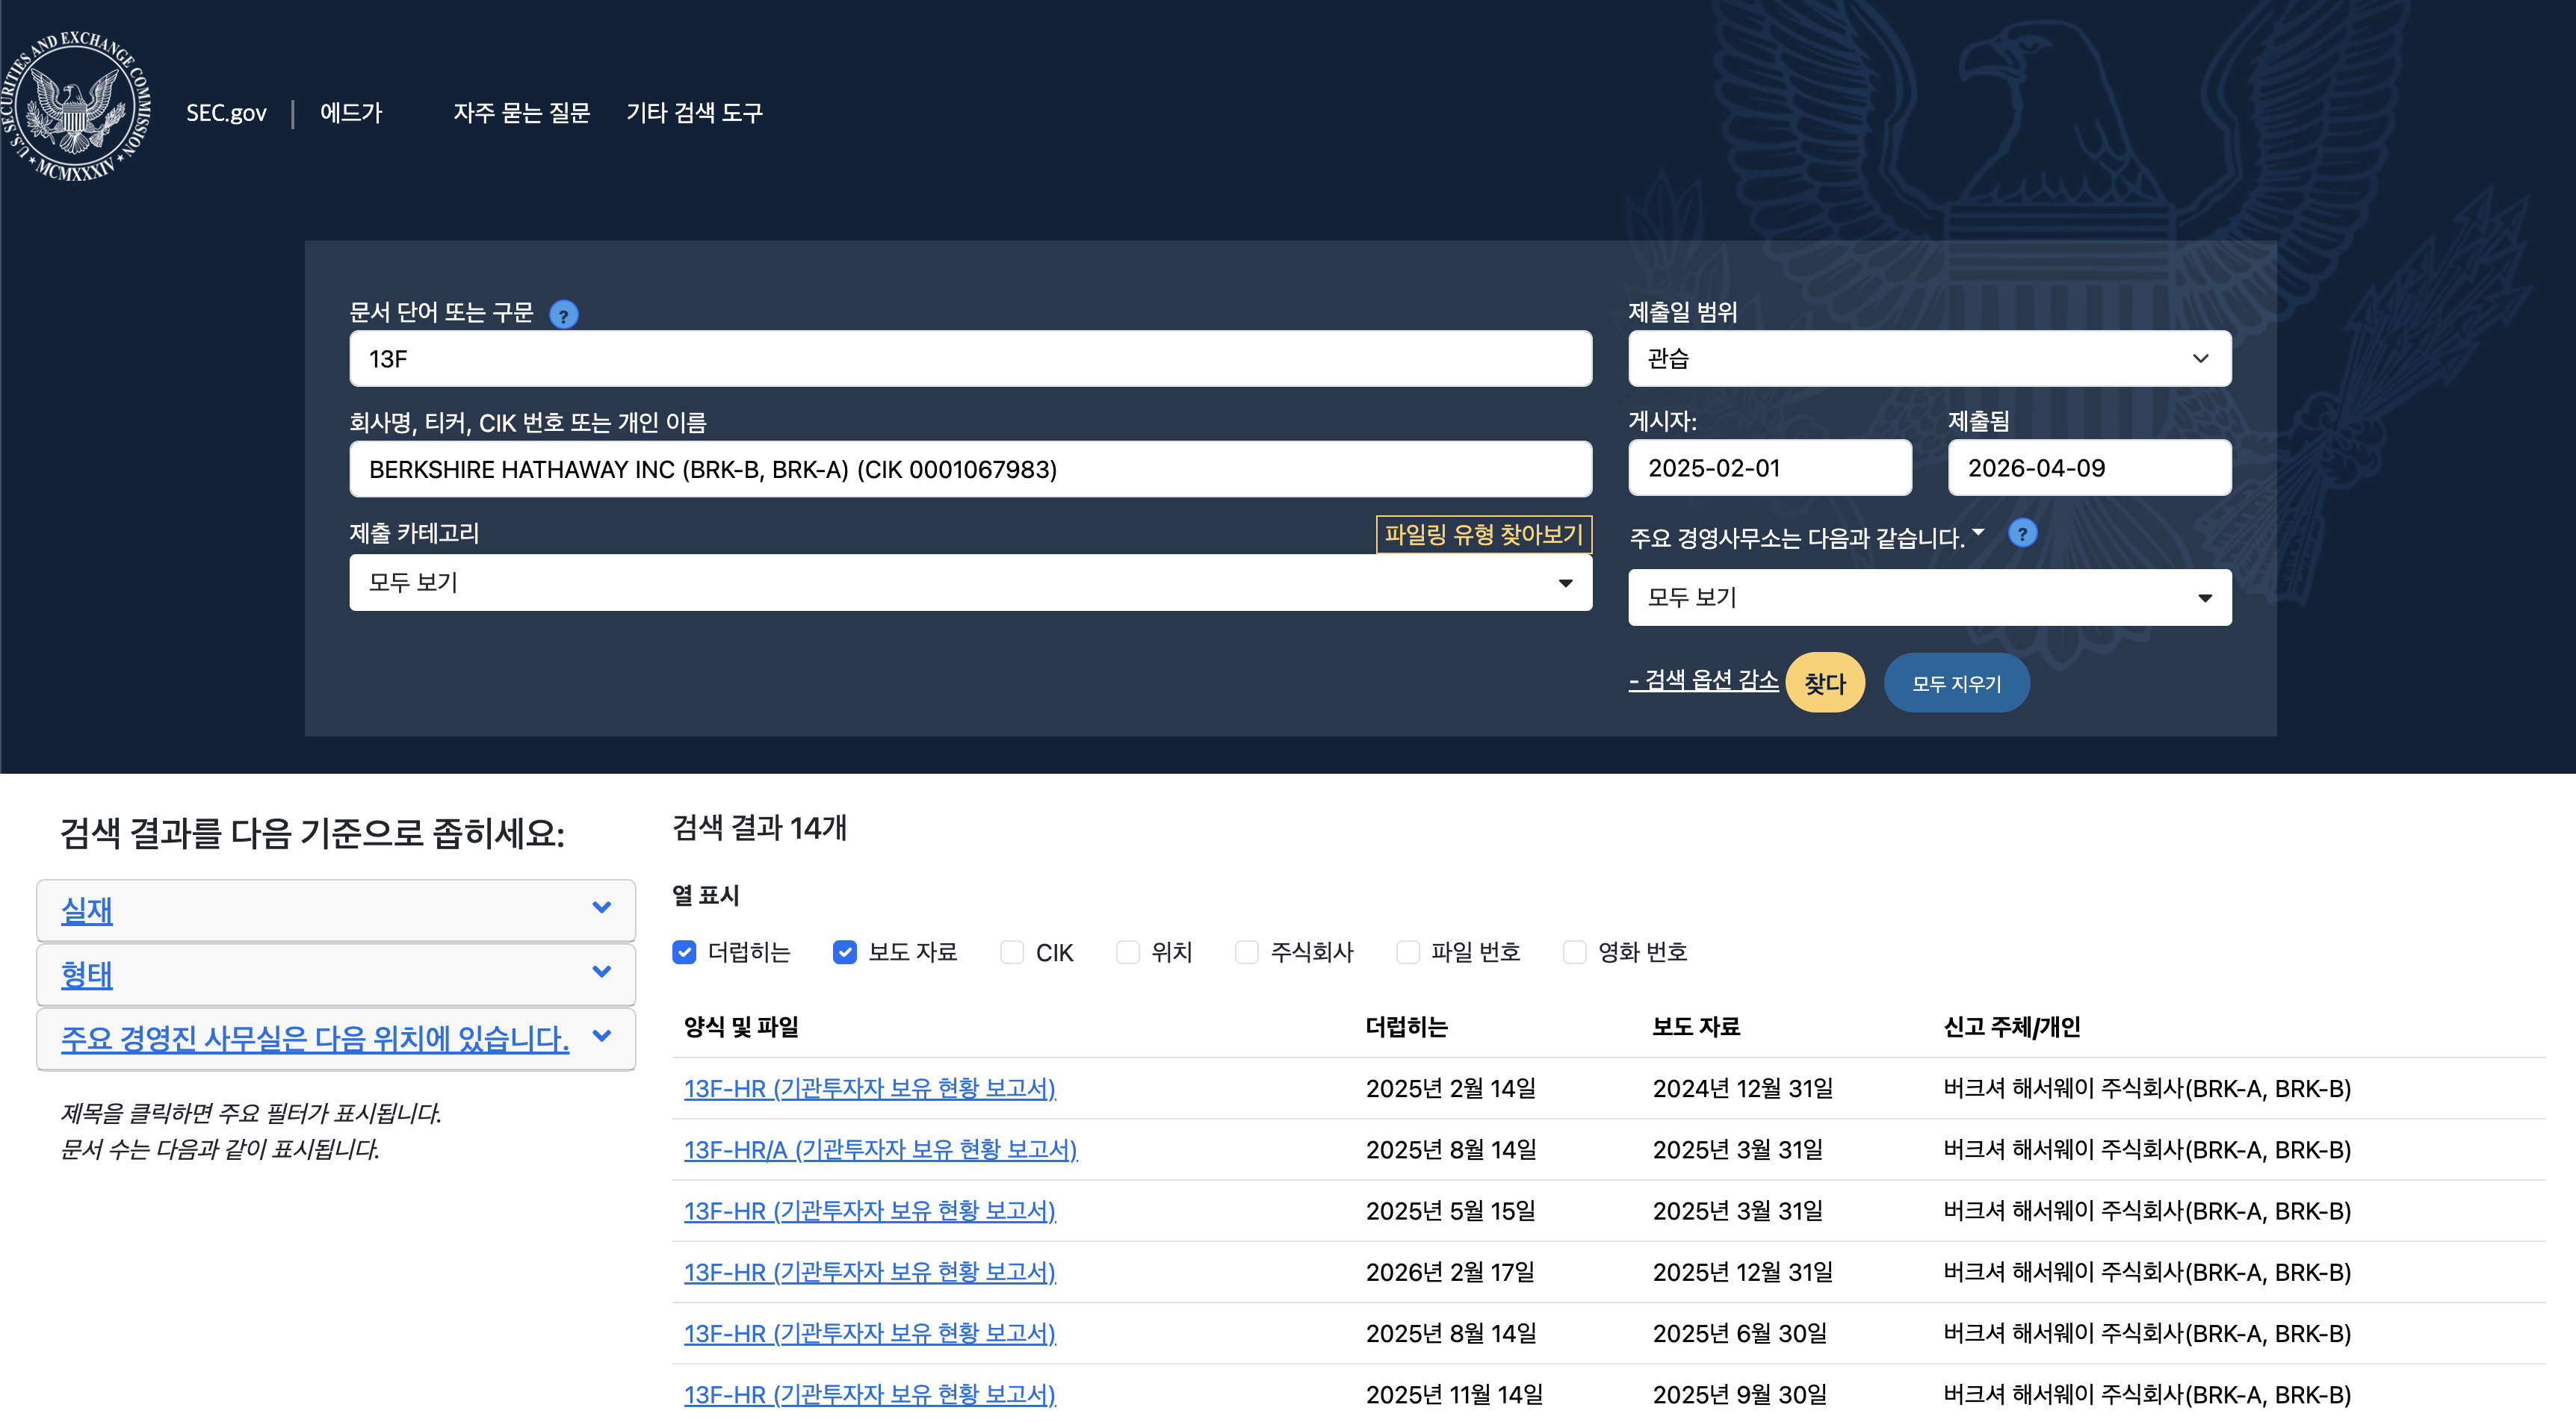Viewport: 2576px width, 1422px height.
Task: Click the 검색 결과 14개 results count
Action: point(759,828)
